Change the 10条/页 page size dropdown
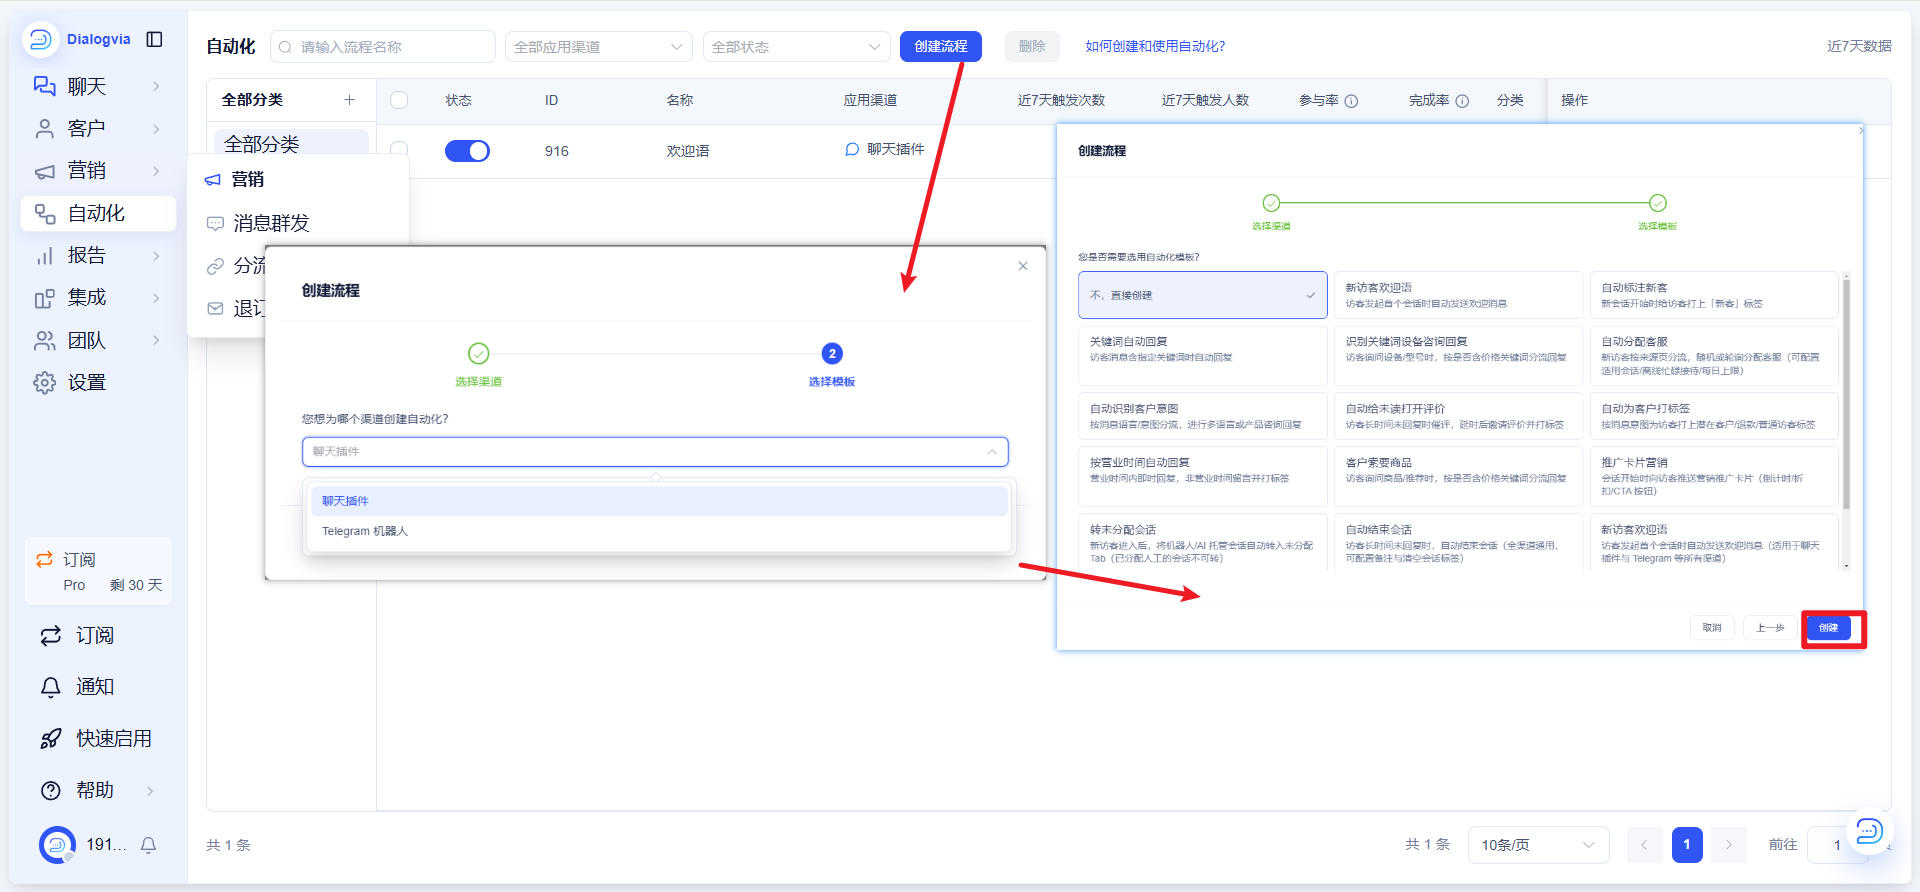 1538,845
